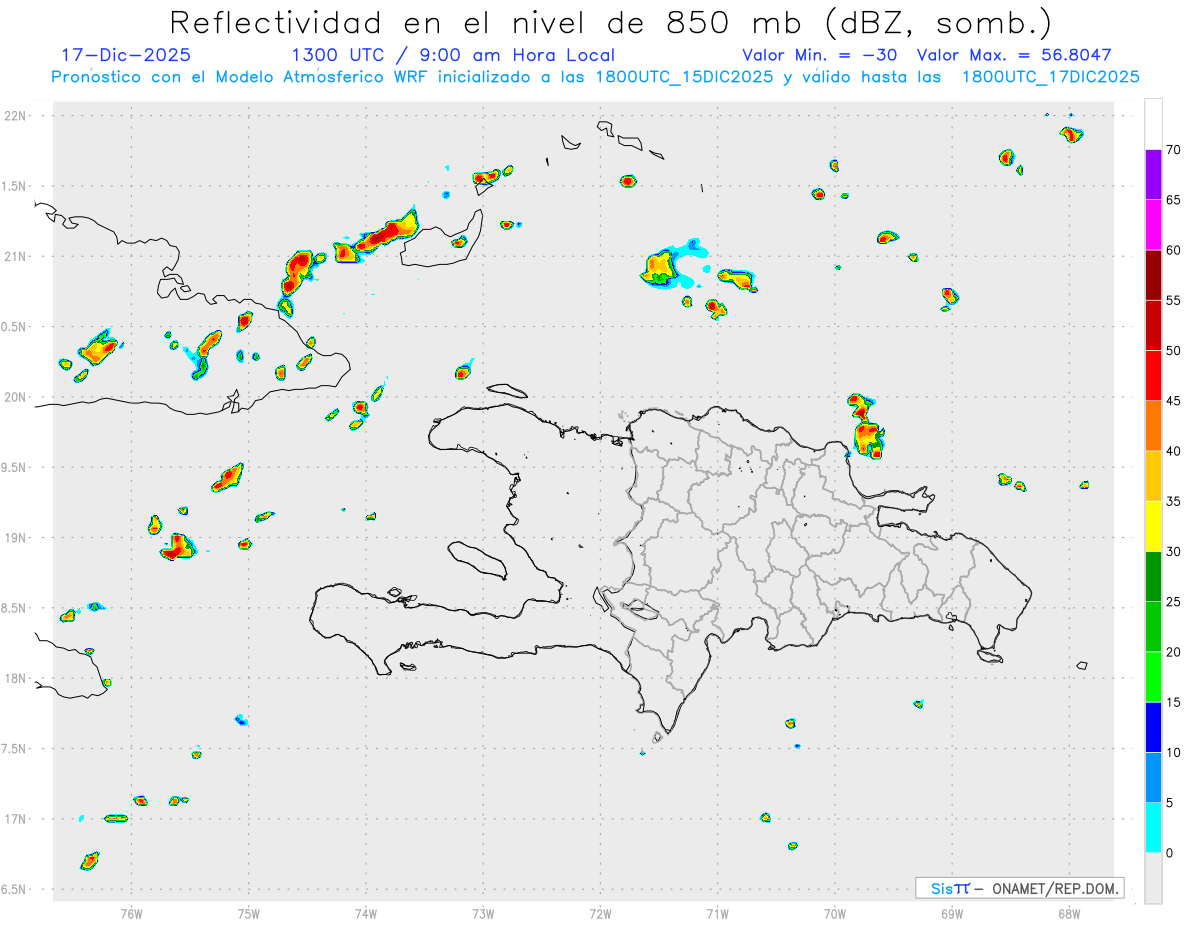Click the '50' colorbar scale value

point(1174,351)
